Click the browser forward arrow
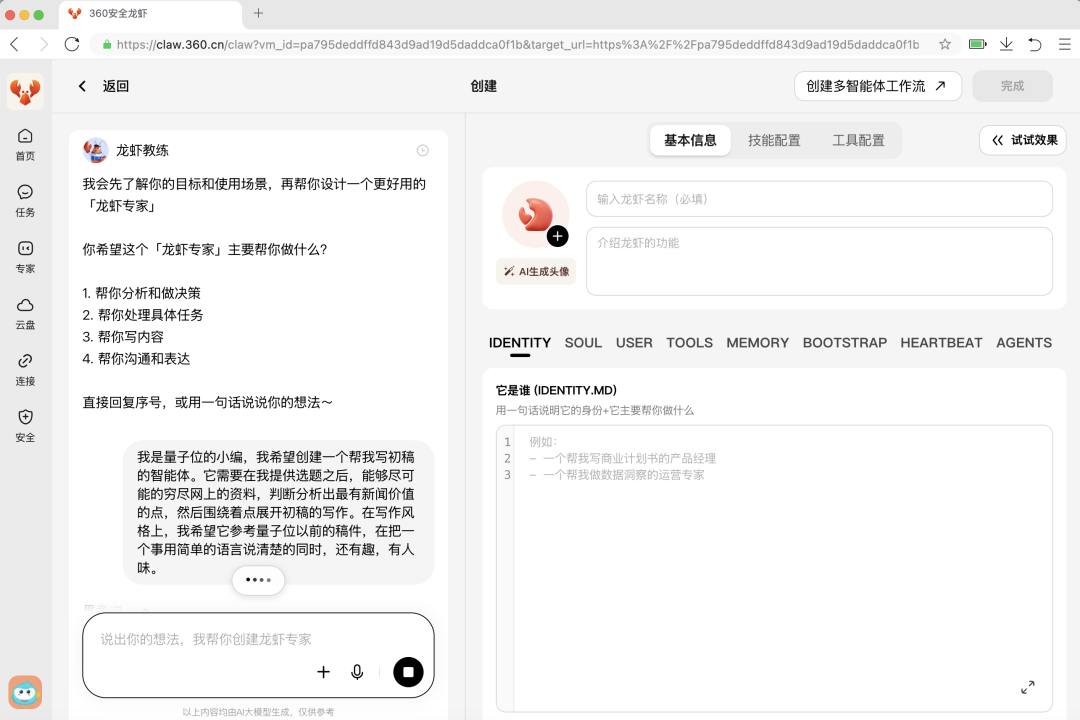Screen dimensions: 1080x720 pyautogui.click(x=43, y=45)
